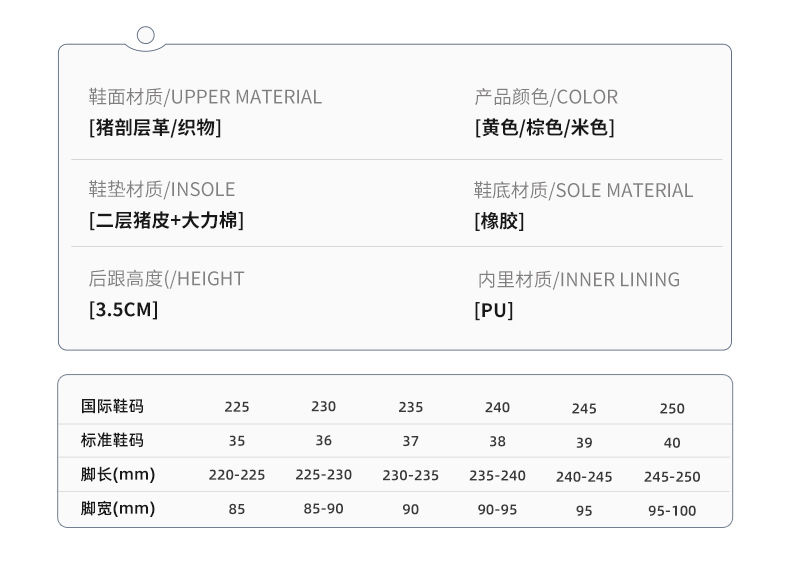Select the 脚长(mm) row header
Image resolution: width=790 pixels, height=566 pixels.
tap(118, 474)
